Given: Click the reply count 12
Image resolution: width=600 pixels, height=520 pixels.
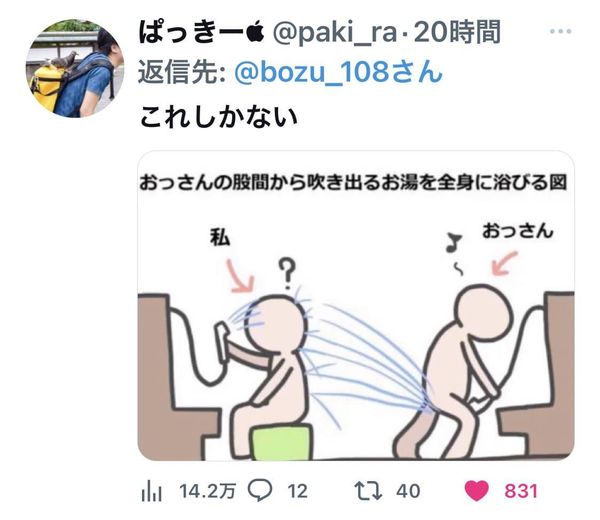Looking at the screenshot, I should 297,491.
